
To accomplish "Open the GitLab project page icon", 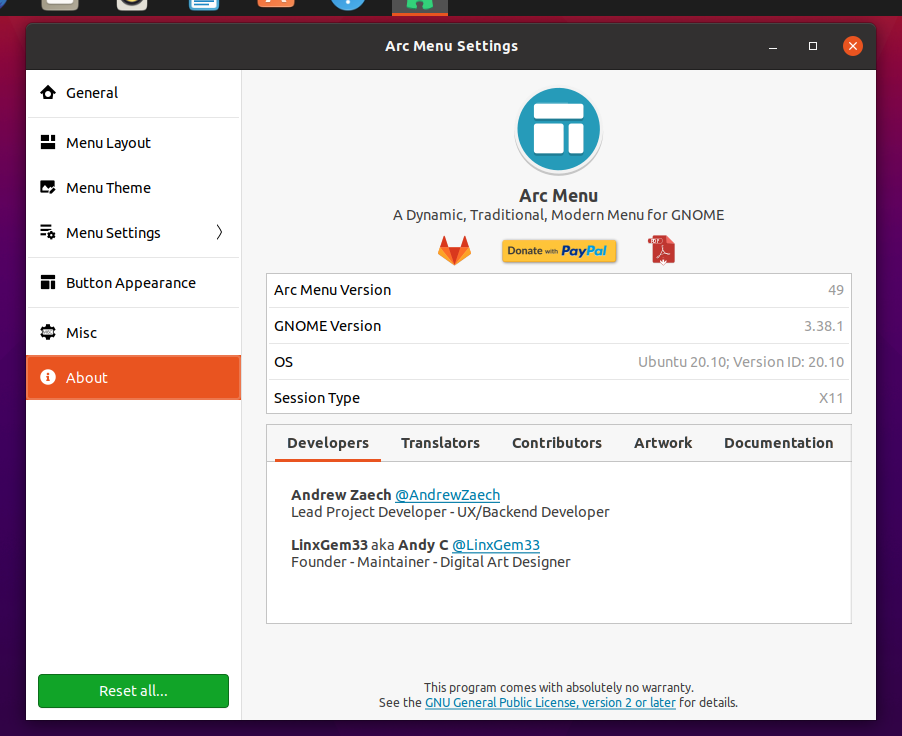I will [454, 250].
